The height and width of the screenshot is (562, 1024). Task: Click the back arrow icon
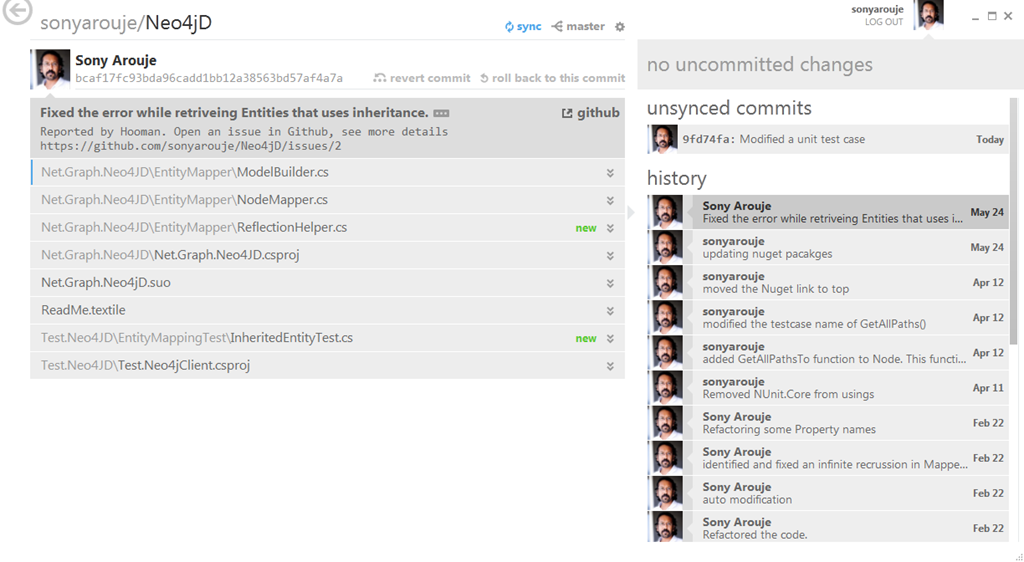pyautogui.click(x=17, y=13)
